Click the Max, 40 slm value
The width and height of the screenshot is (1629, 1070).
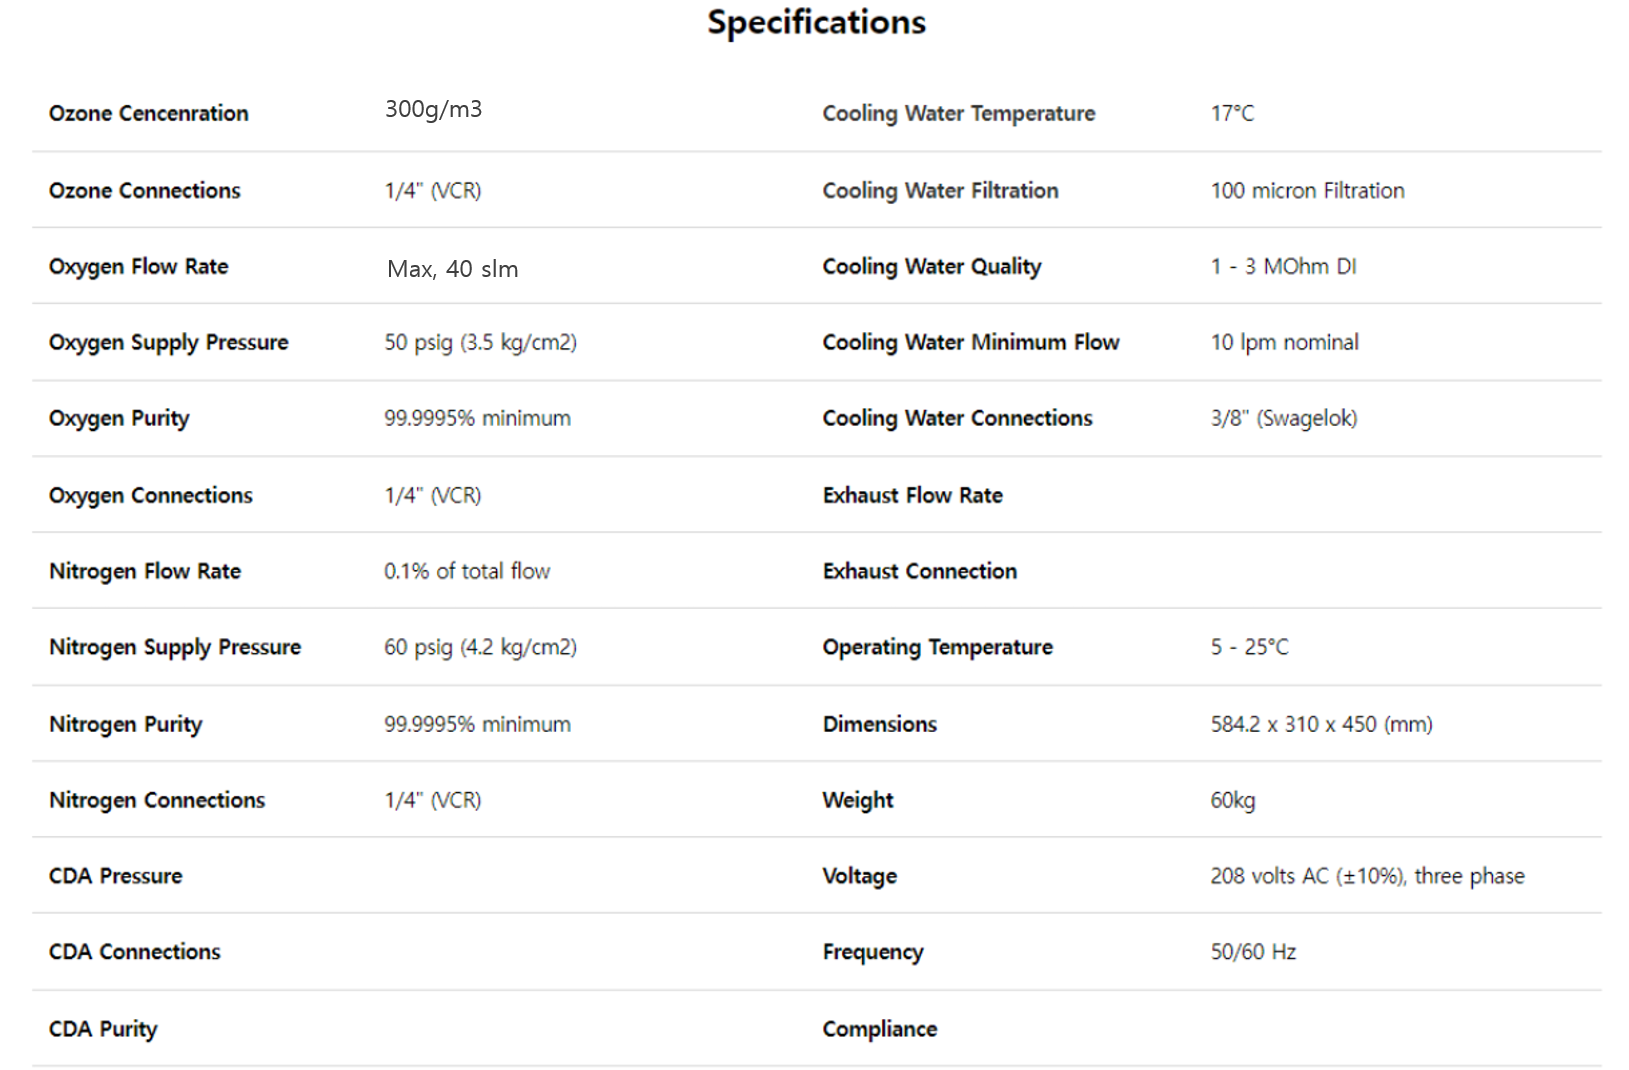452,269
